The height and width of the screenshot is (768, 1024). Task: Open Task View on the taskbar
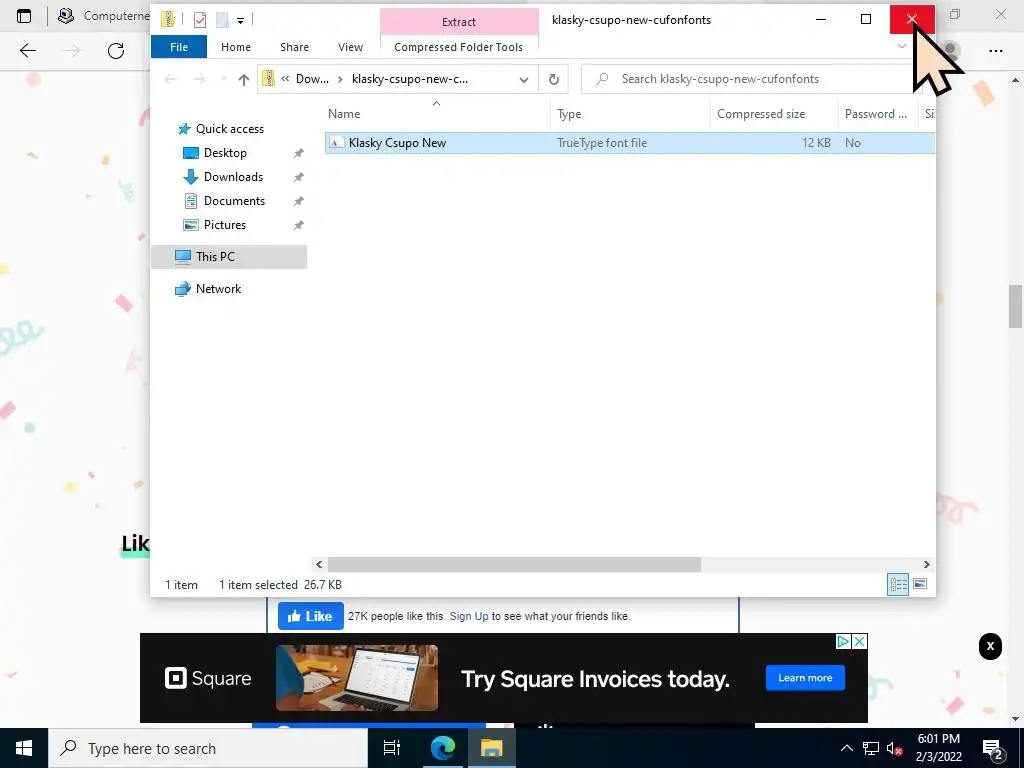point(392,748)
